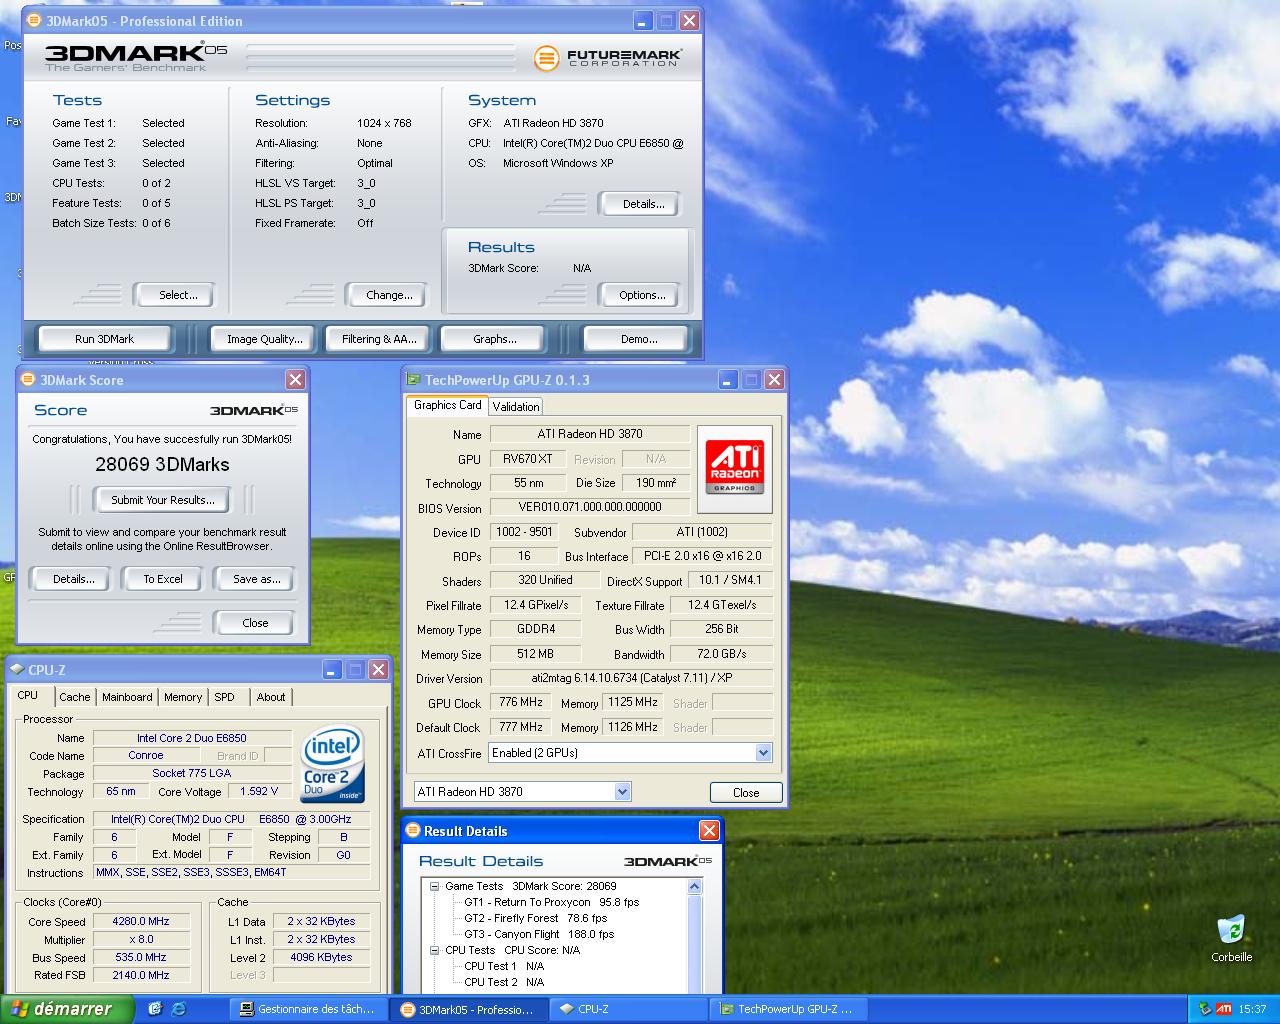Click the show desktop quick launch icon

click(155, 1009)
